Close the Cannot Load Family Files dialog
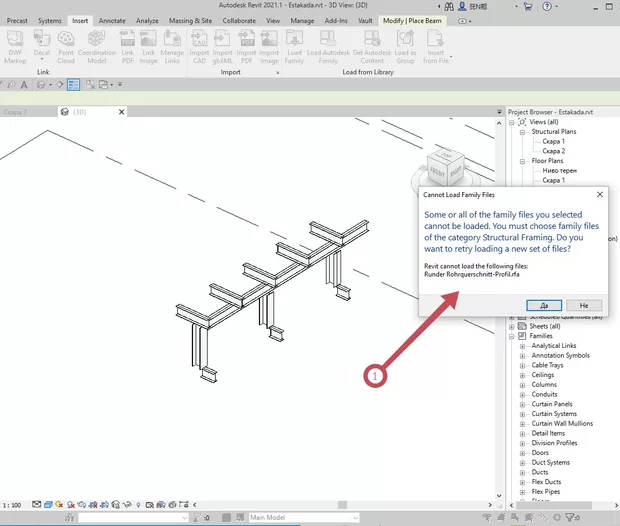620x526 pixels. [599, 195]
